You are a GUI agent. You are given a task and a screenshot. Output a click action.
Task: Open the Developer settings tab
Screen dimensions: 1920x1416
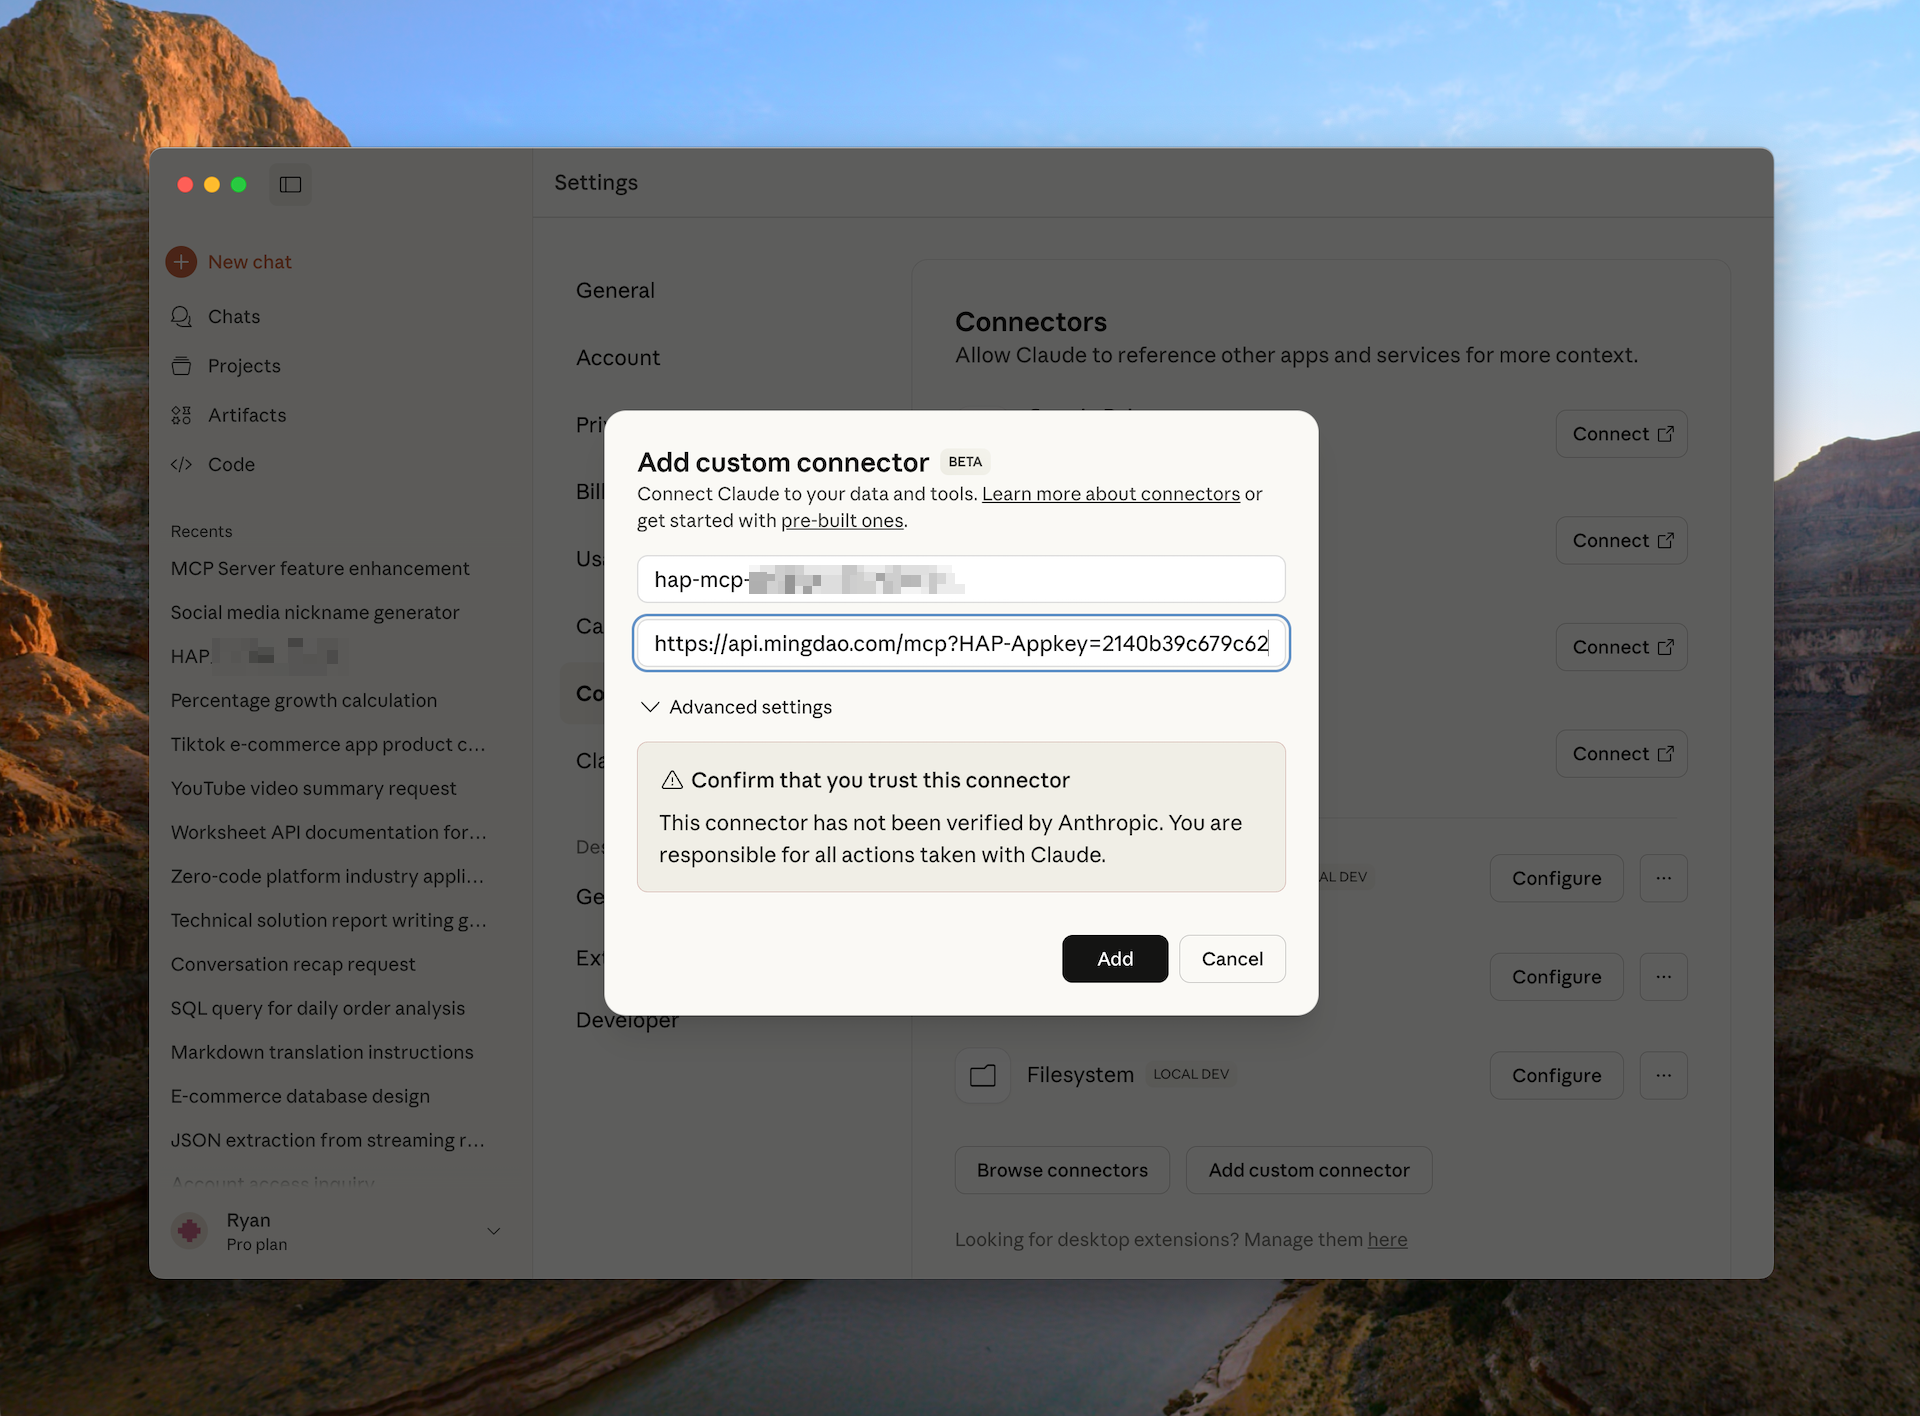click(x=627, y=1022)
